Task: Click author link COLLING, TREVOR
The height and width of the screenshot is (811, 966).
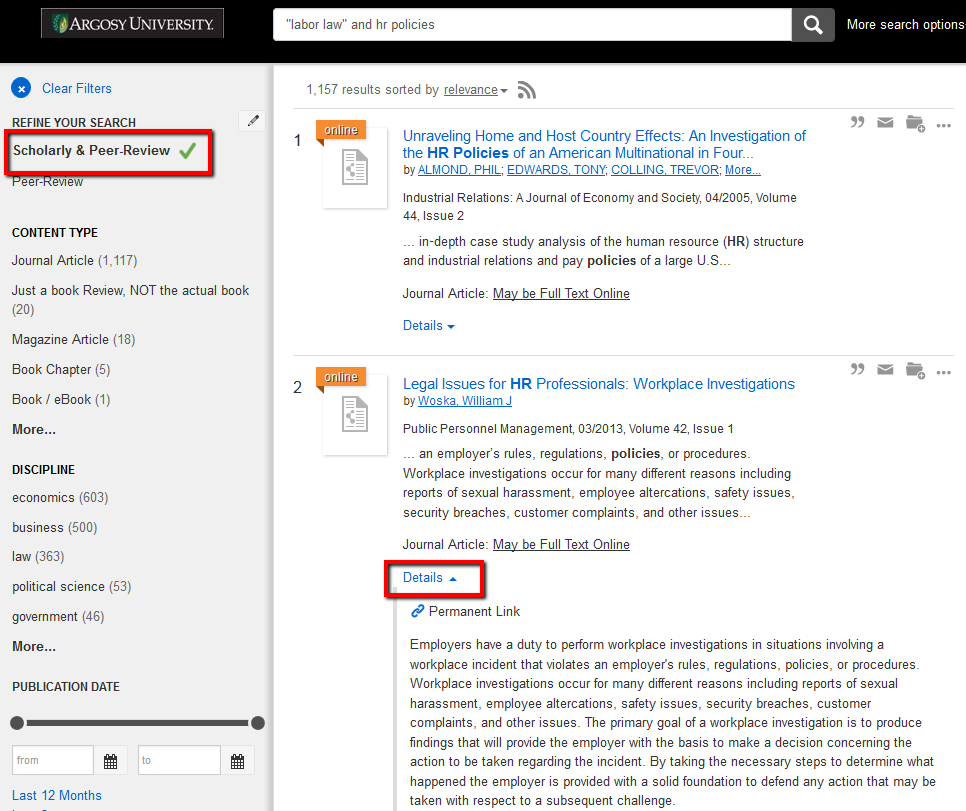Action: 665,170
